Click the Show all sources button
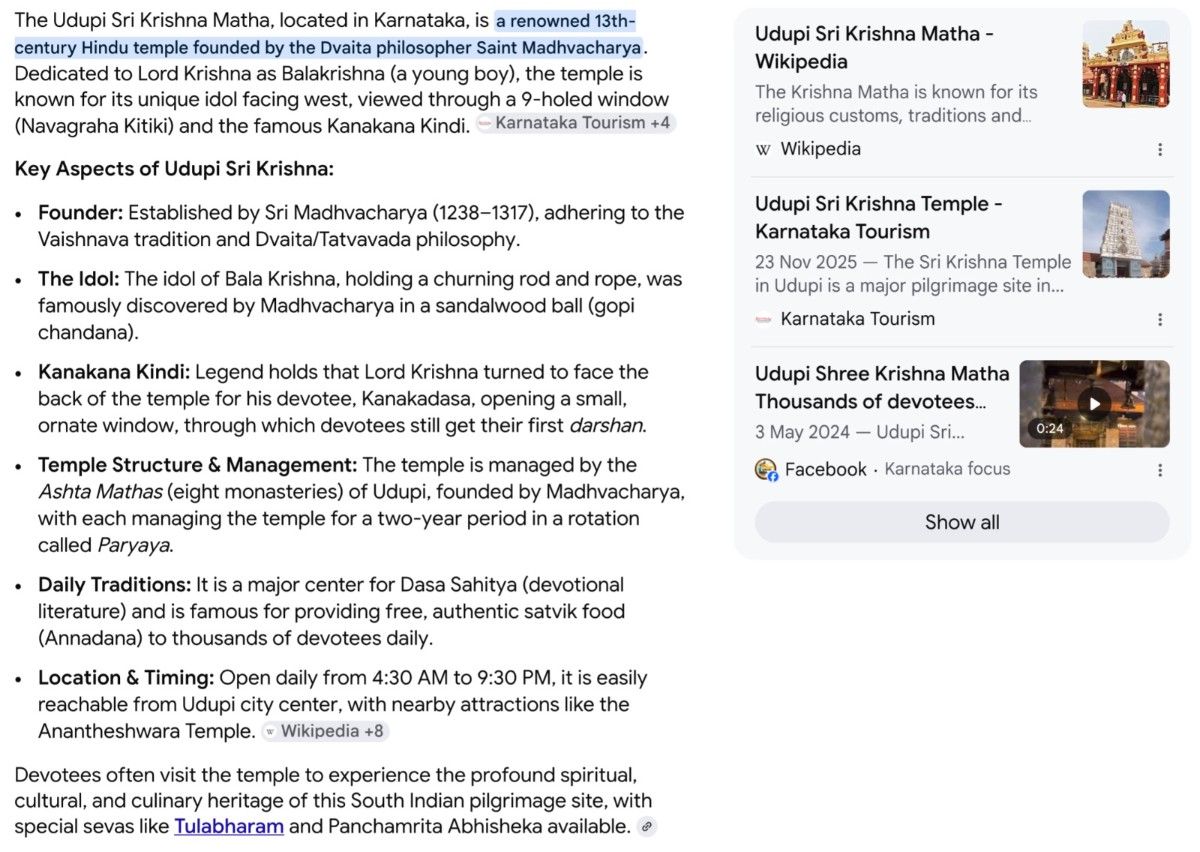This screenshot has height=852, width=1200. tap(962, 522)
